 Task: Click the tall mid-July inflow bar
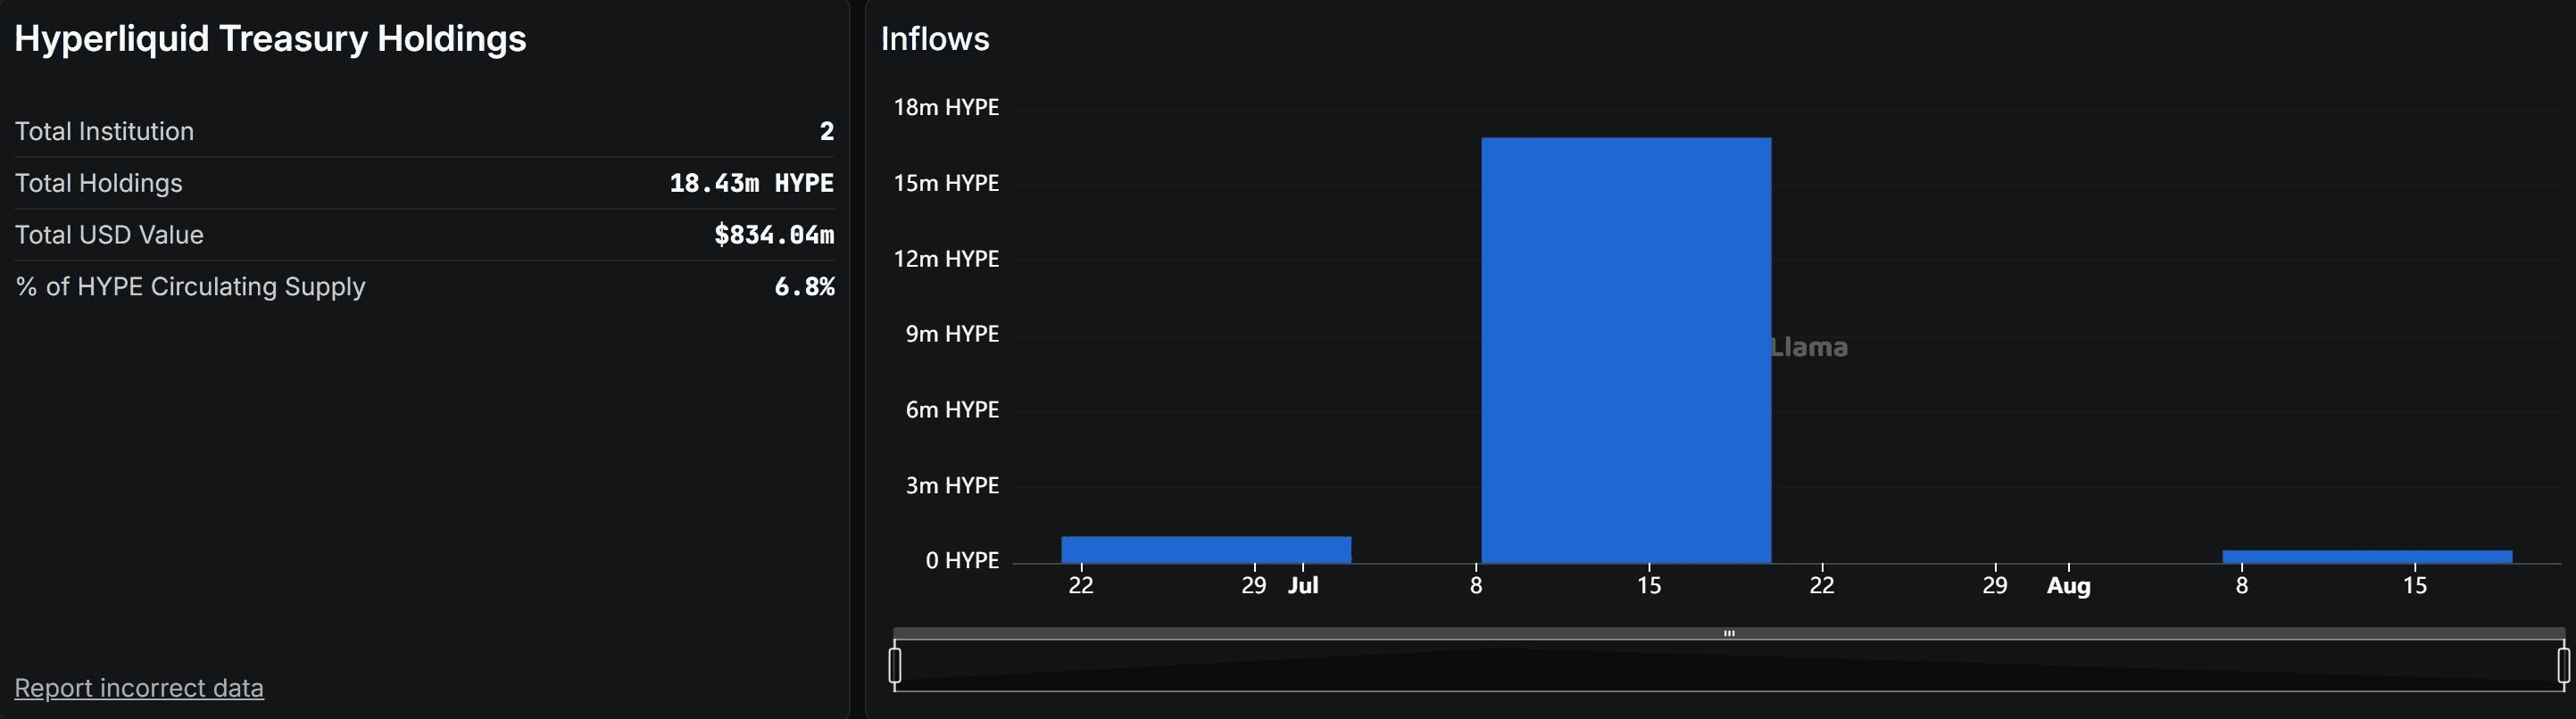(1626, 350)
